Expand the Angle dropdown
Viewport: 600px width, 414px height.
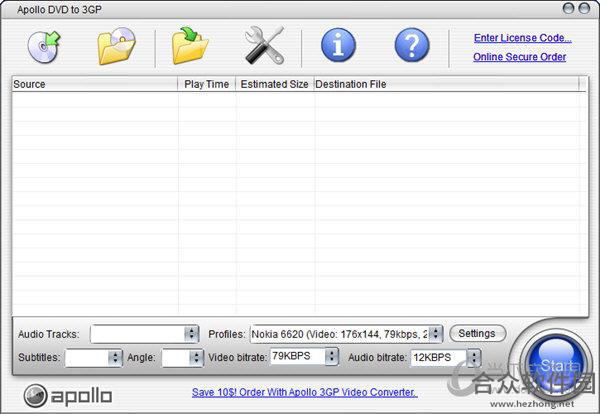point(196,358)
